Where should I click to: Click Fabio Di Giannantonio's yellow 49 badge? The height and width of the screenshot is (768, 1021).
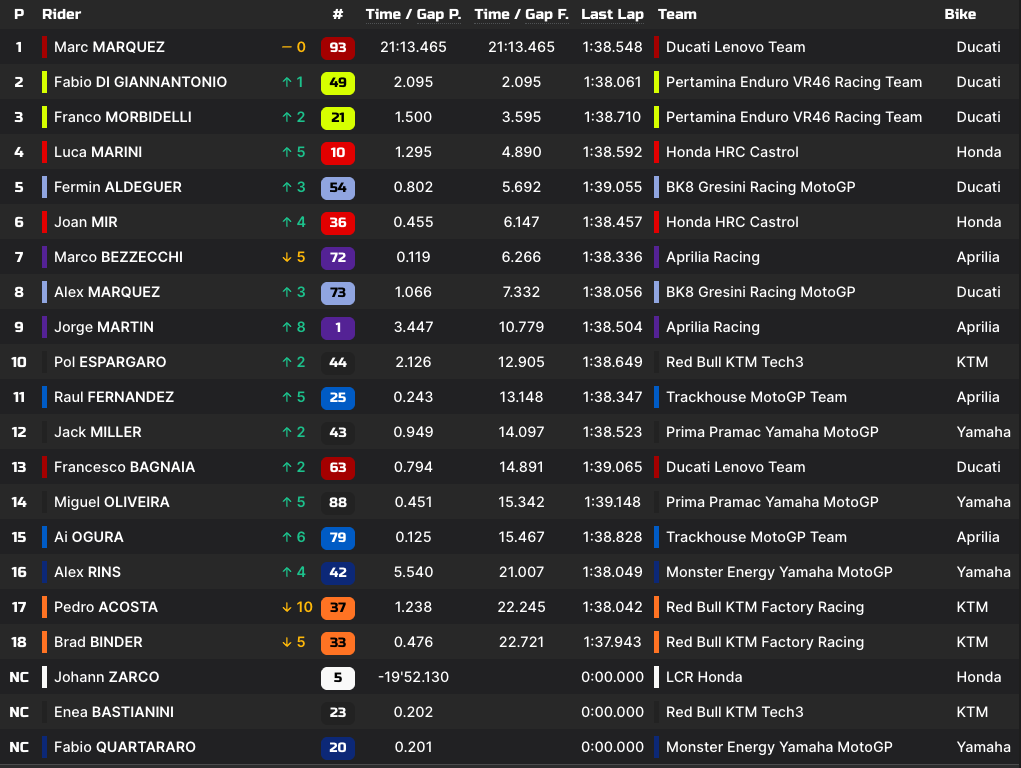pos(338,82)
